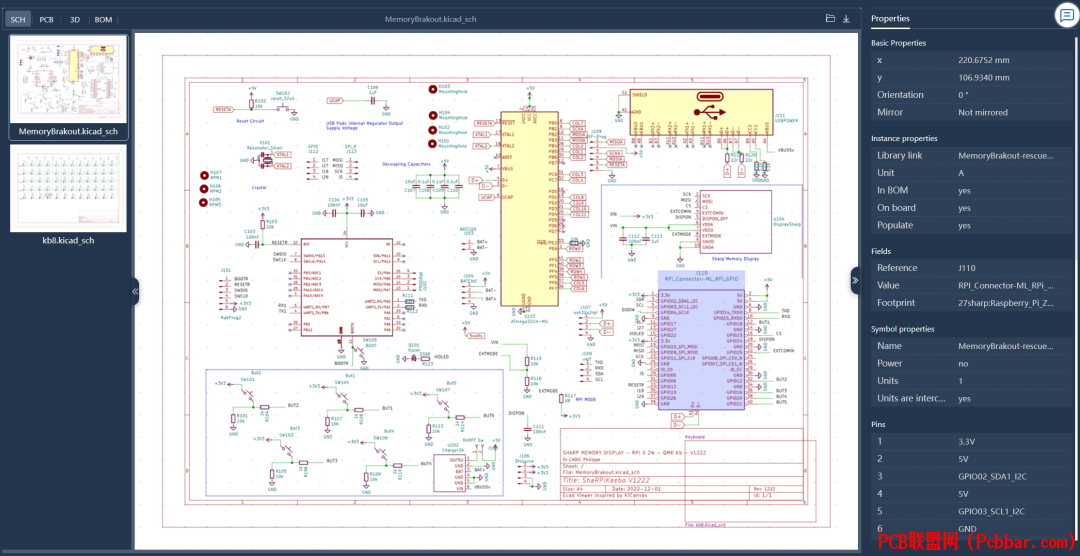Click the Symbol properties section header
Screen dimensions: 1080x556
pyautogui.click(x=902, y=329)
